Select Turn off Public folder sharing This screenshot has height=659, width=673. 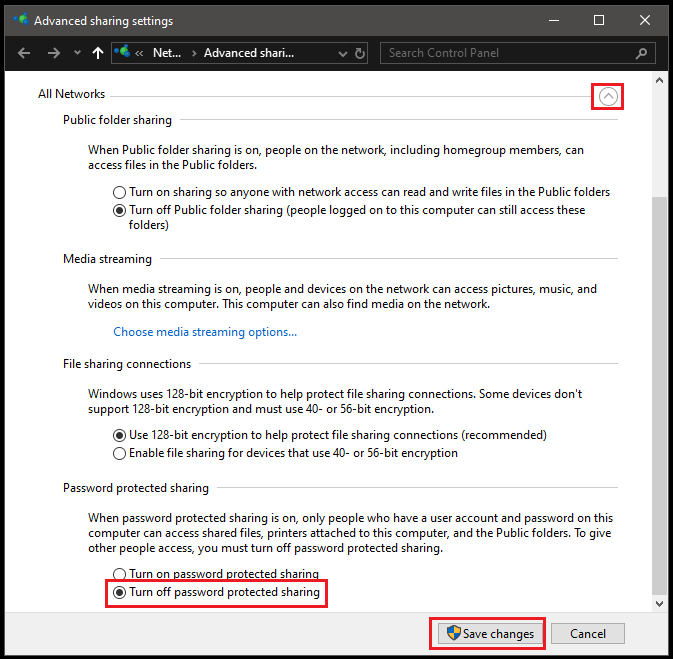click(x=120, y=211)
